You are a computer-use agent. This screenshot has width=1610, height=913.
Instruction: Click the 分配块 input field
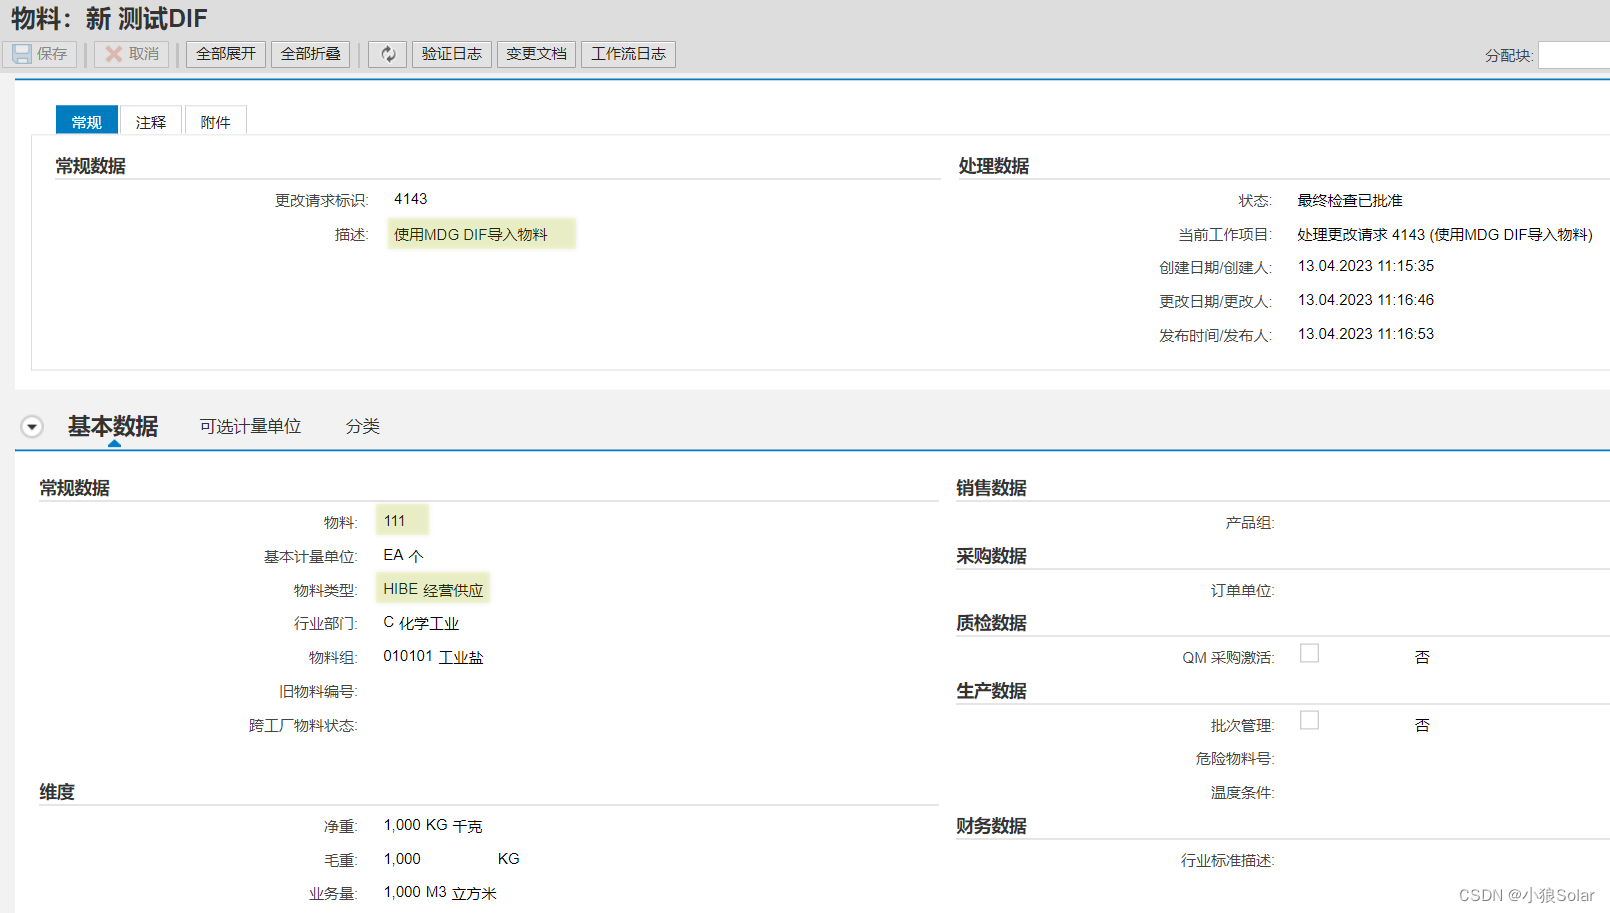1574,55
